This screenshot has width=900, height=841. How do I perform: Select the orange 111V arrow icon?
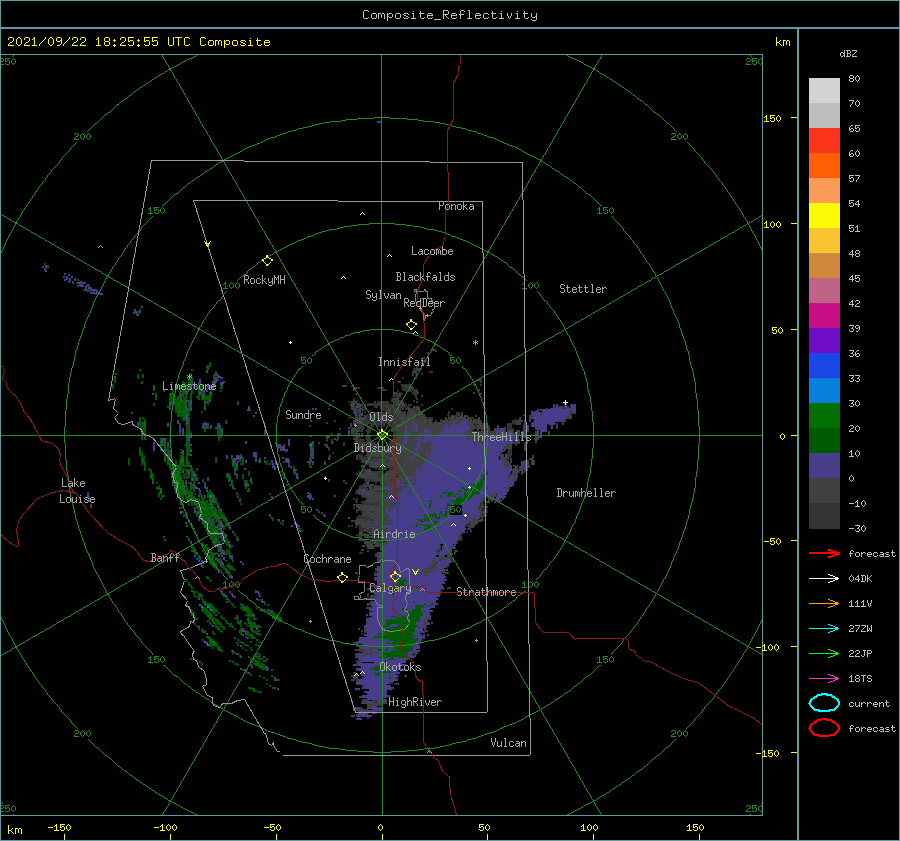pos(824,603)
